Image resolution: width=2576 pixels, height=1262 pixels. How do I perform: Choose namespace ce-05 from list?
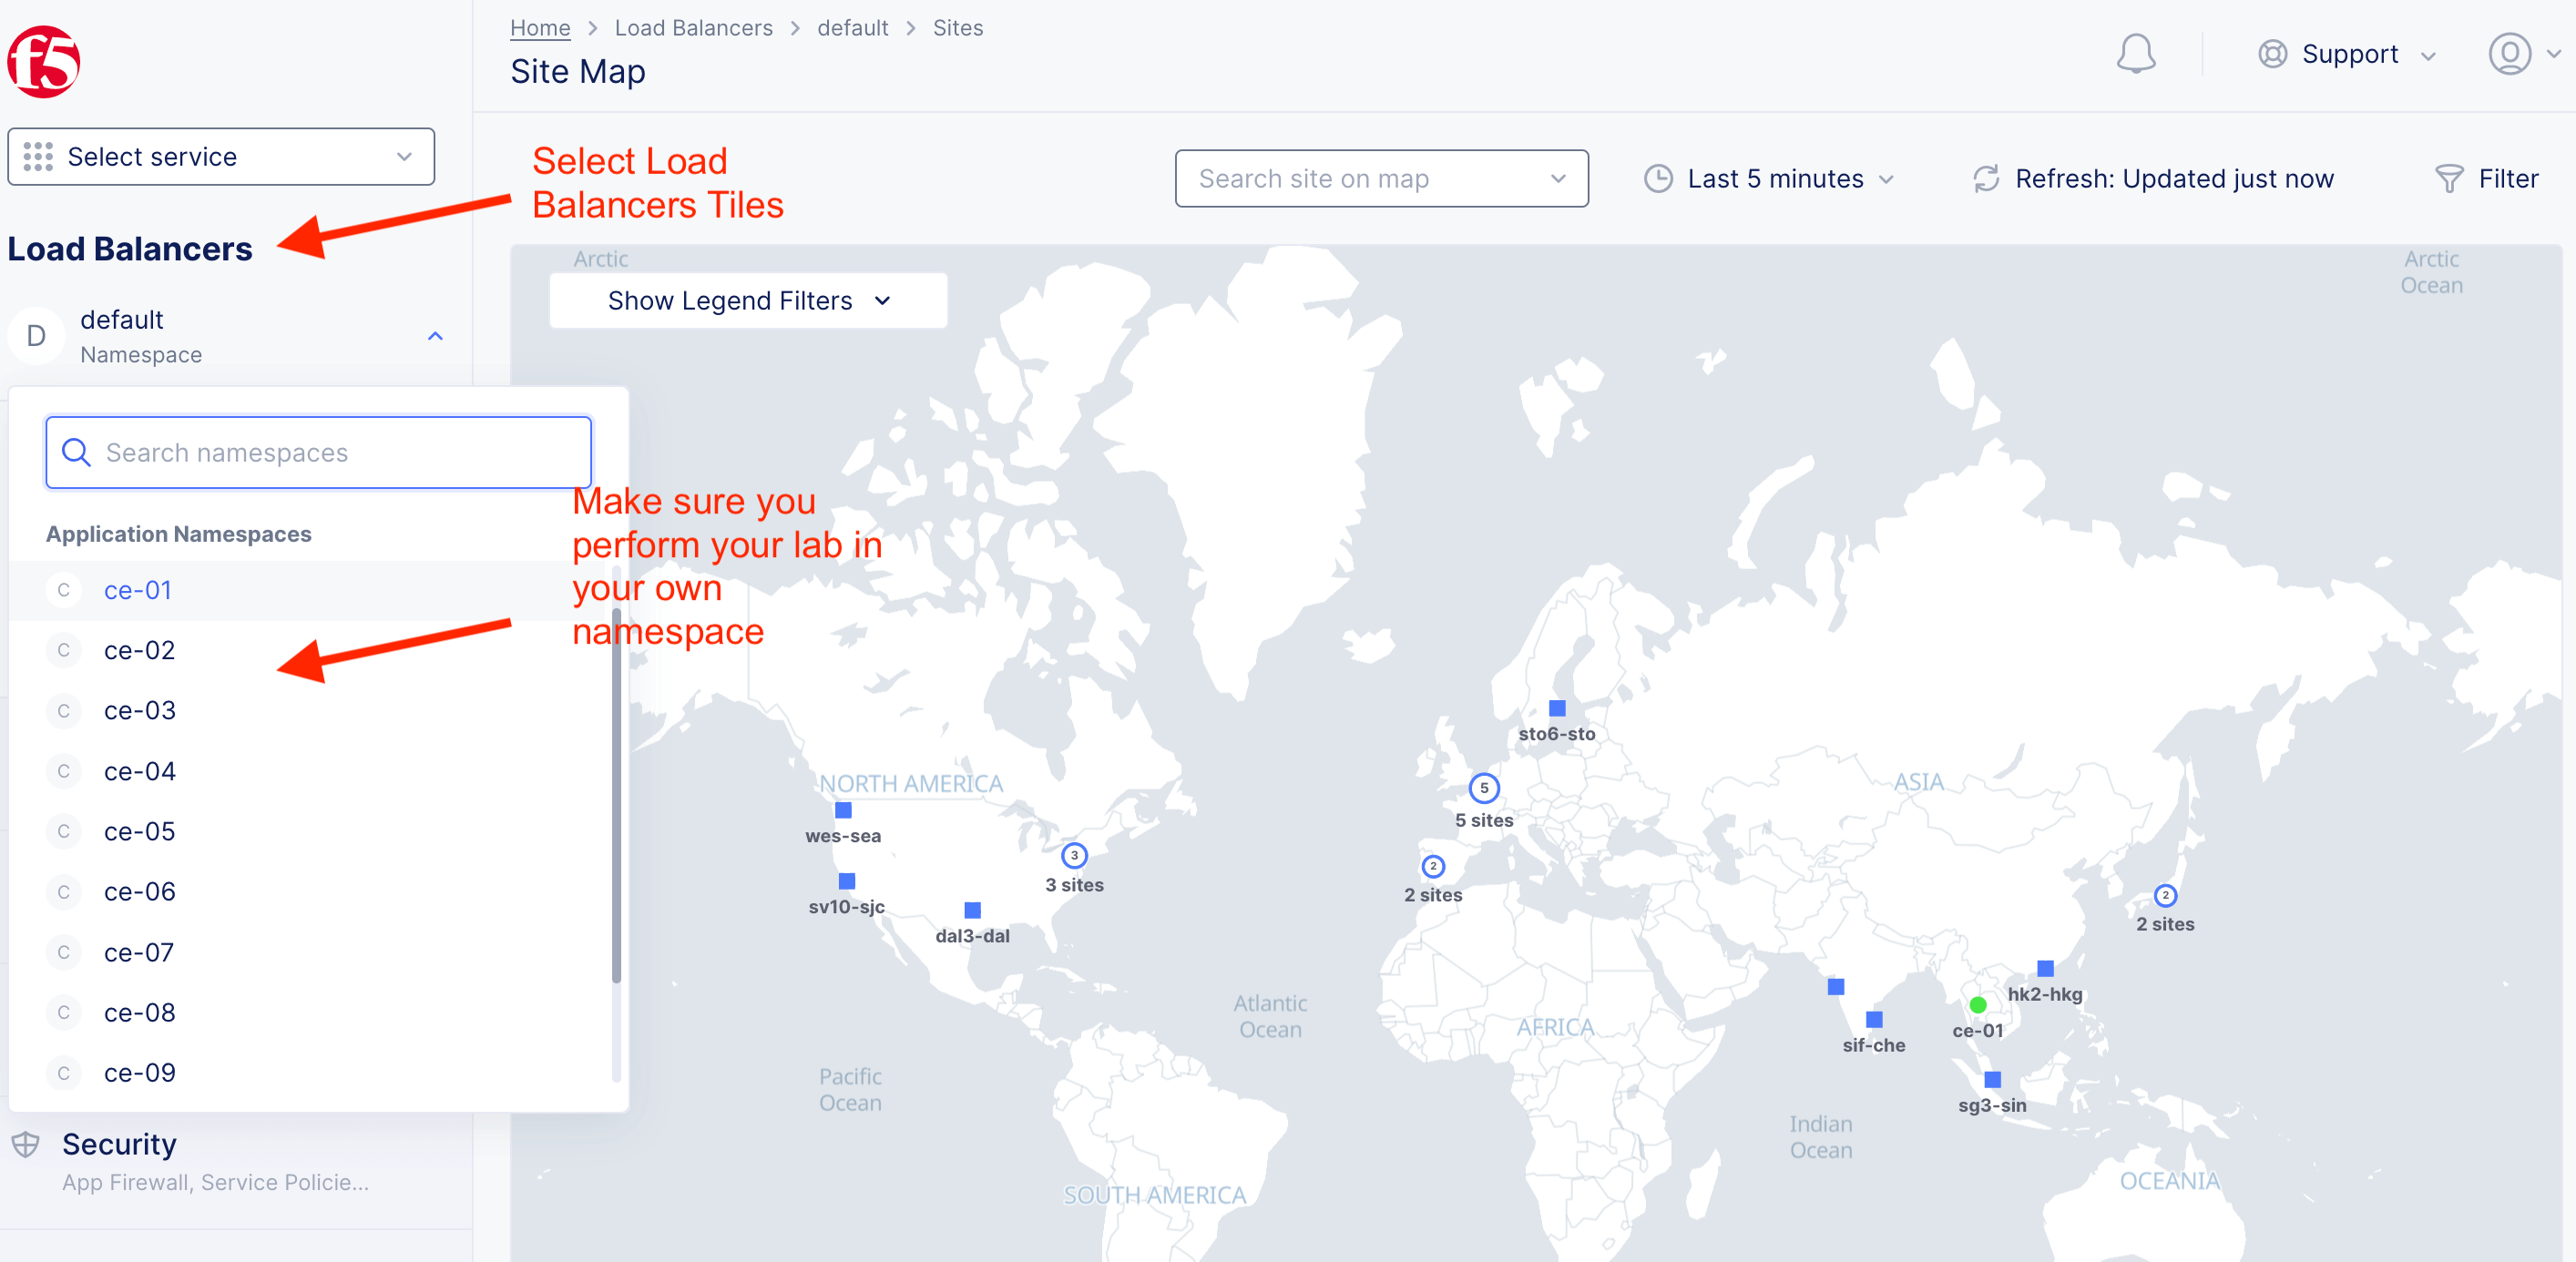pos(140,832)
